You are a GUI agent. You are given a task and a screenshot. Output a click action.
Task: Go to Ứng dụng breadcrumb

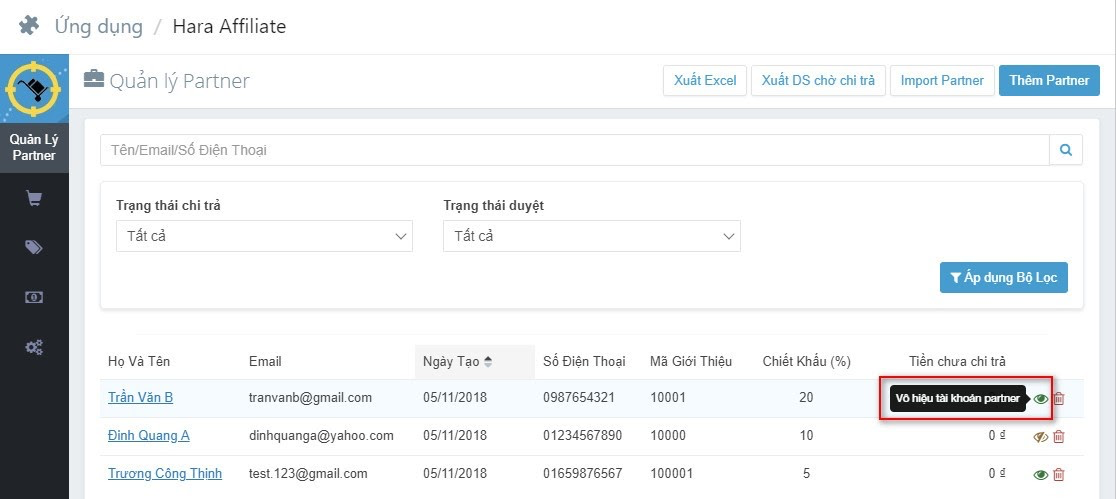(x=98, y=26)
